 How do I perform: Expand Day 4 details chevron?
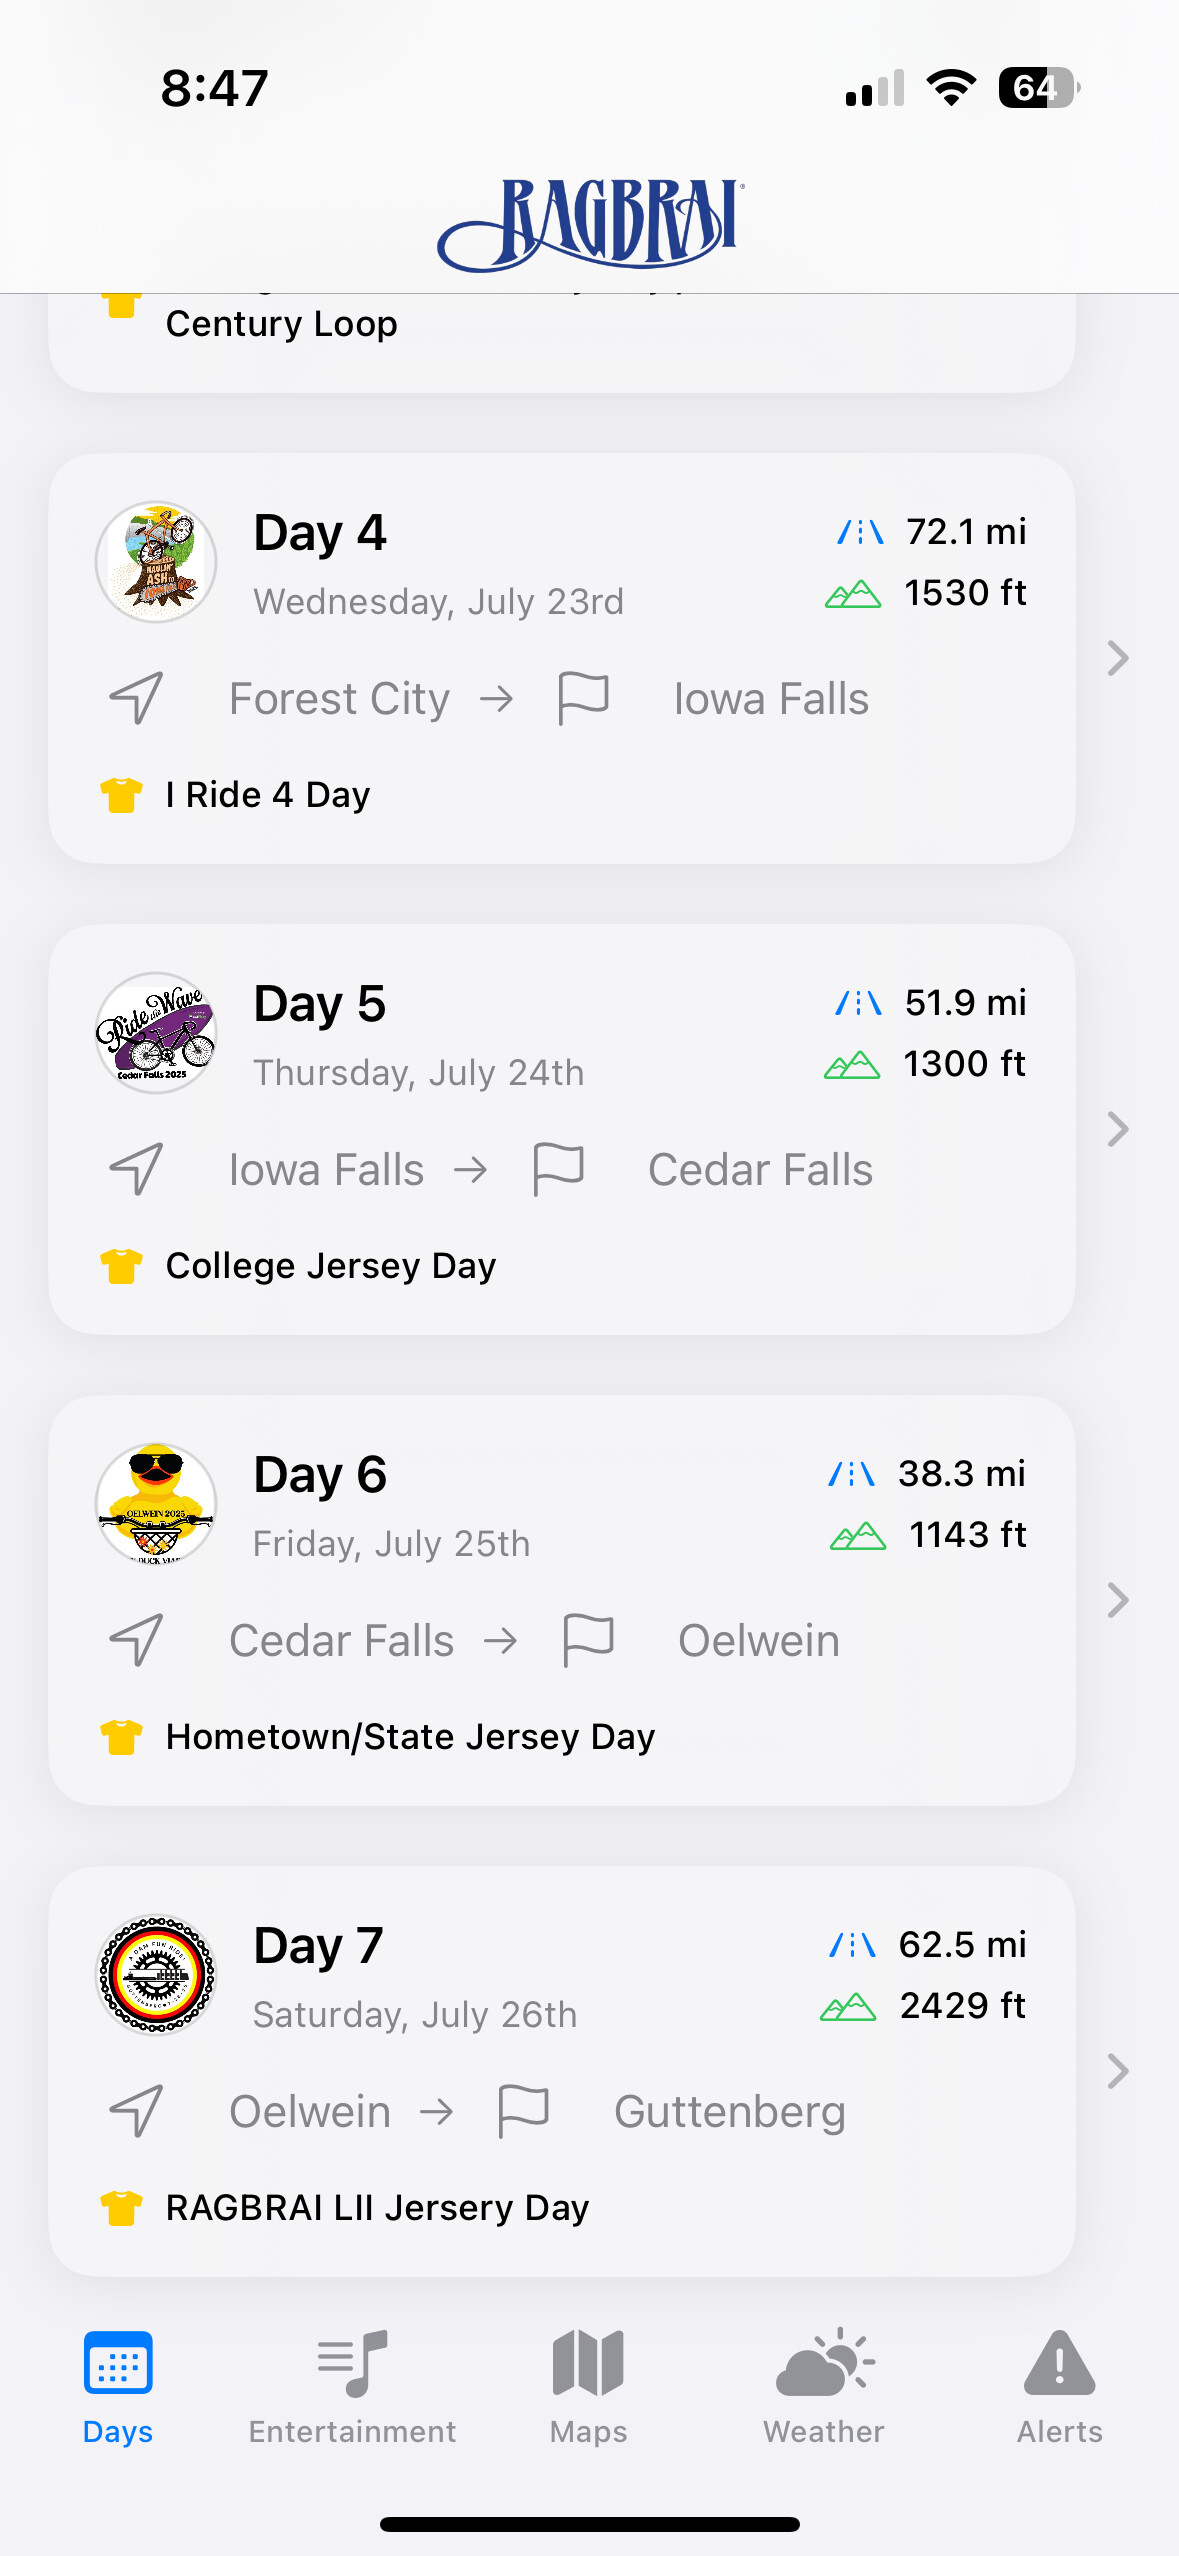[x=1118, y=658]
